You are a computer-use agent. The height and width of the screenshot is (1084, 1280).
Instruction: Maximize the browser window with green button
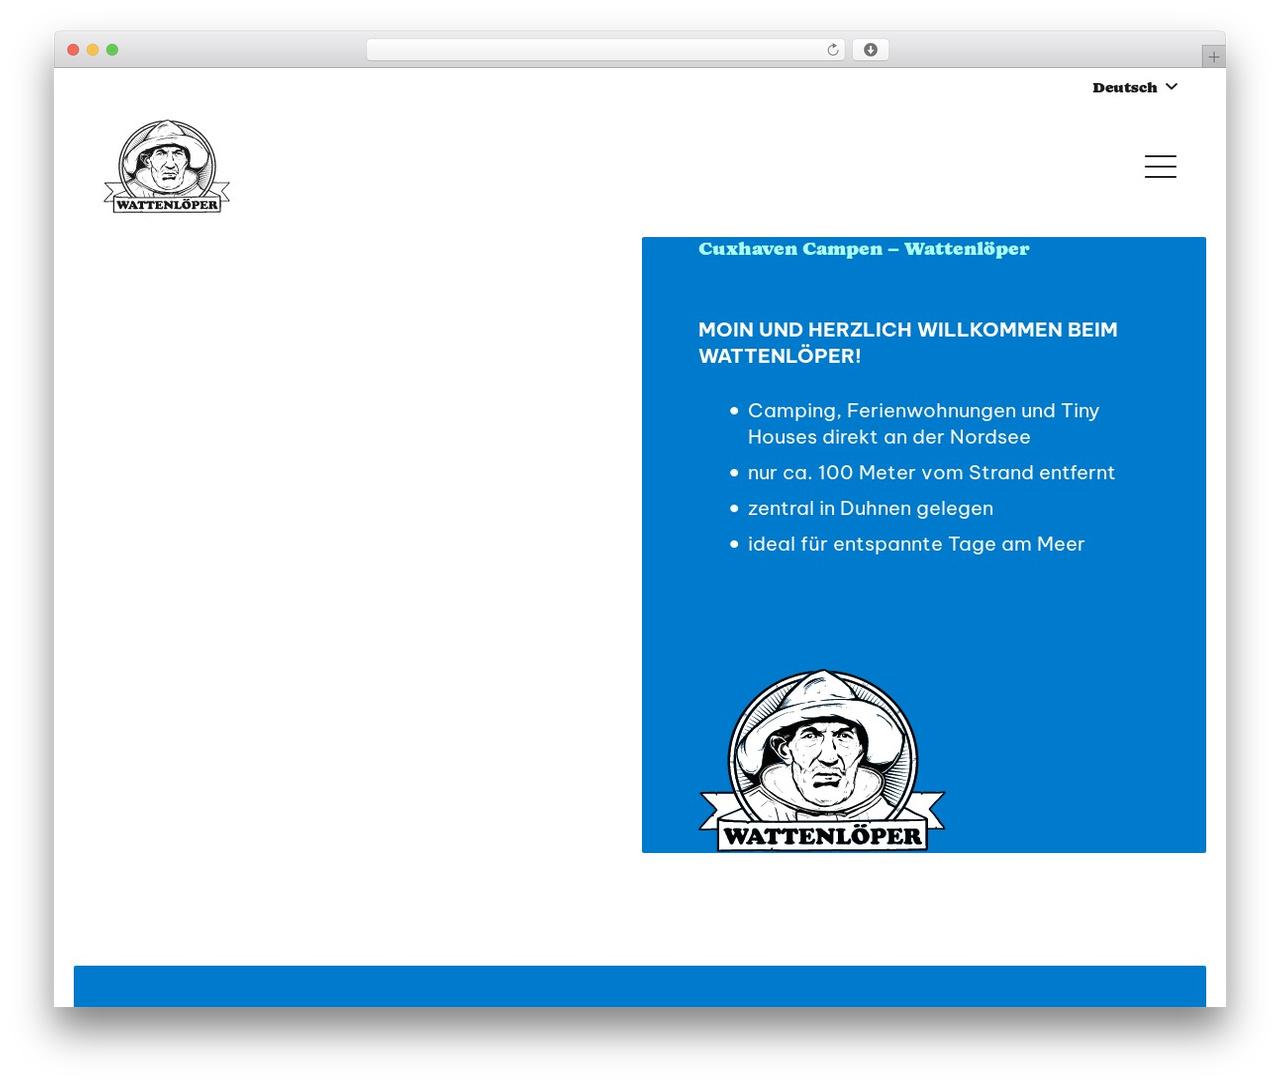coord(112,50)
